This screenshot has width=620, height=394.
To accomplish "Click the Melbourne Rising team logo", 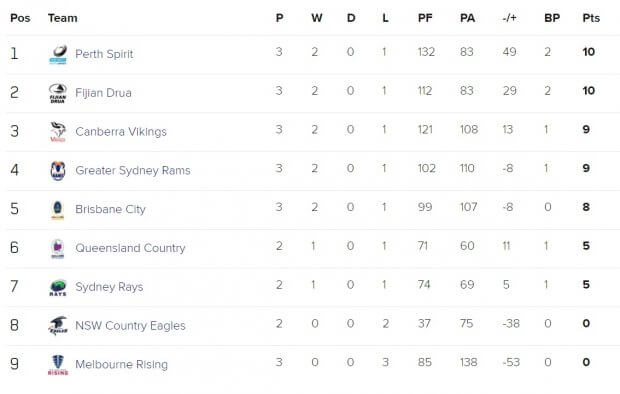I will tap(58, 365).
